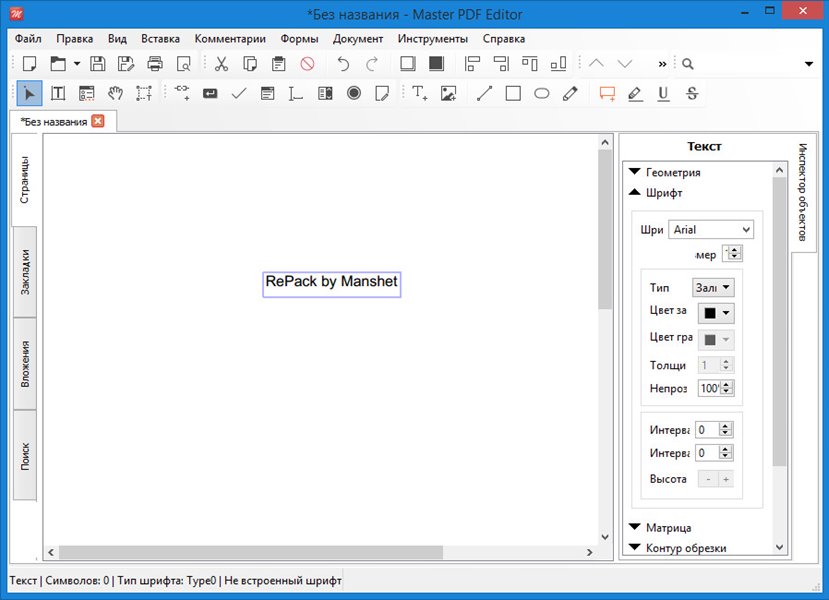Switch to the Закладки side tab
The width and height of the screenshot is (829, 600).
click(x=25, y=272)
